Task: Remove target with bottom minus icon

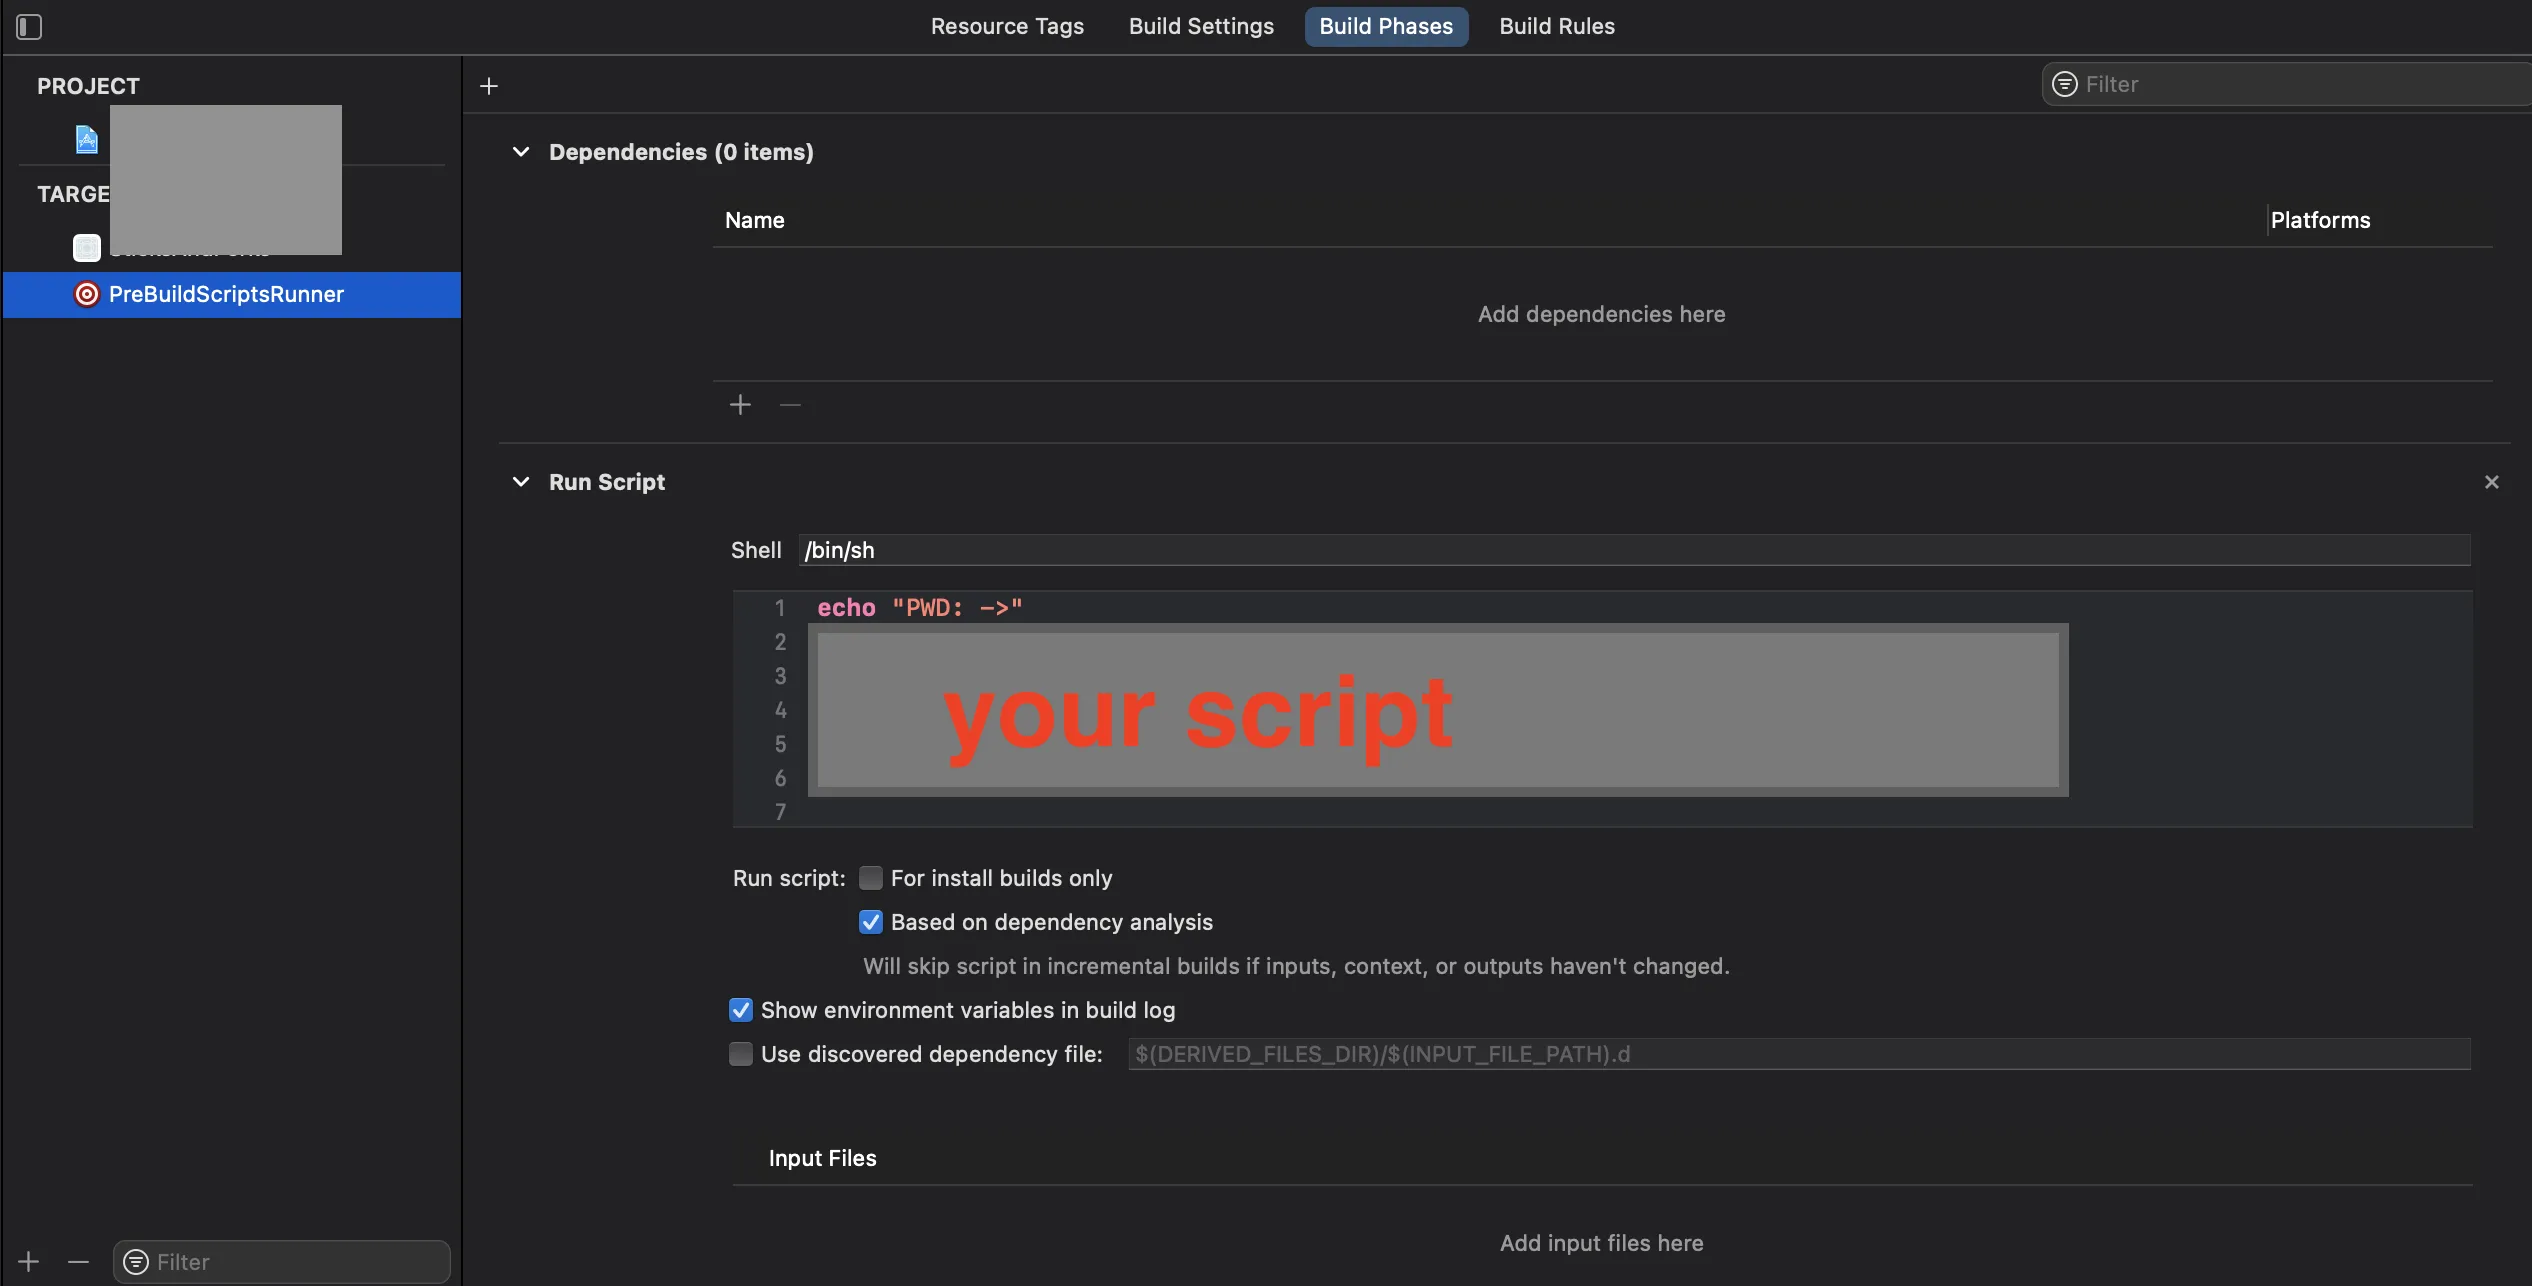Action: coord(78,1262)
